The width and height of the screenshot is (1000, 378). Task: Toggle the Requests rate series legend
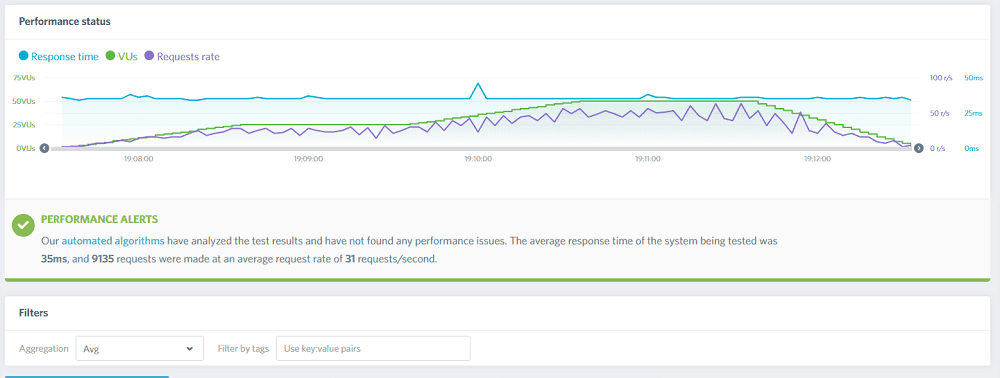coord(182,57)
